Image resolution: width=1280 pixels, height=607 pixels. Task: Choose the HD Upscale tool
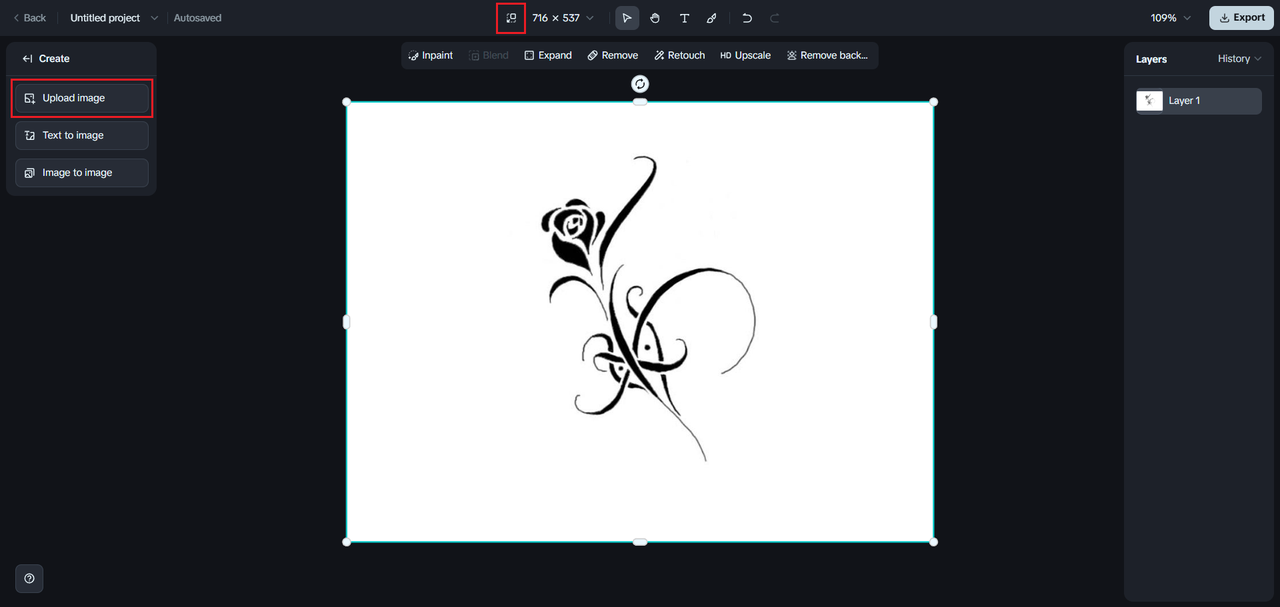[746, 56]
